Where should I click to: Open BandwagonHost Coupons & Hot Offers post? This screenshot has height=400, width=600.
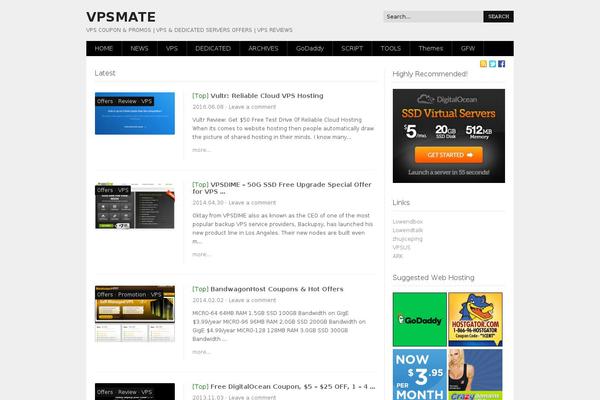tap(277, 289)
